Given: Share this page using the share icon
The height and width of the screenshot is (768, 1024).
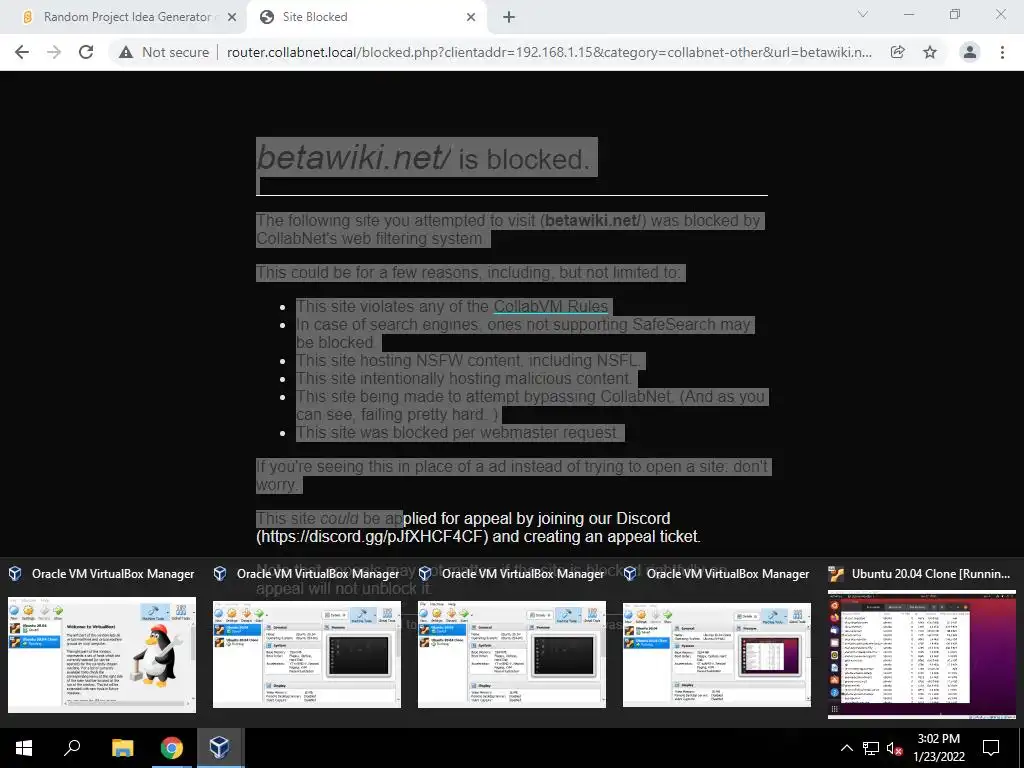Looking at the screenshot, I should pos(897,52).
